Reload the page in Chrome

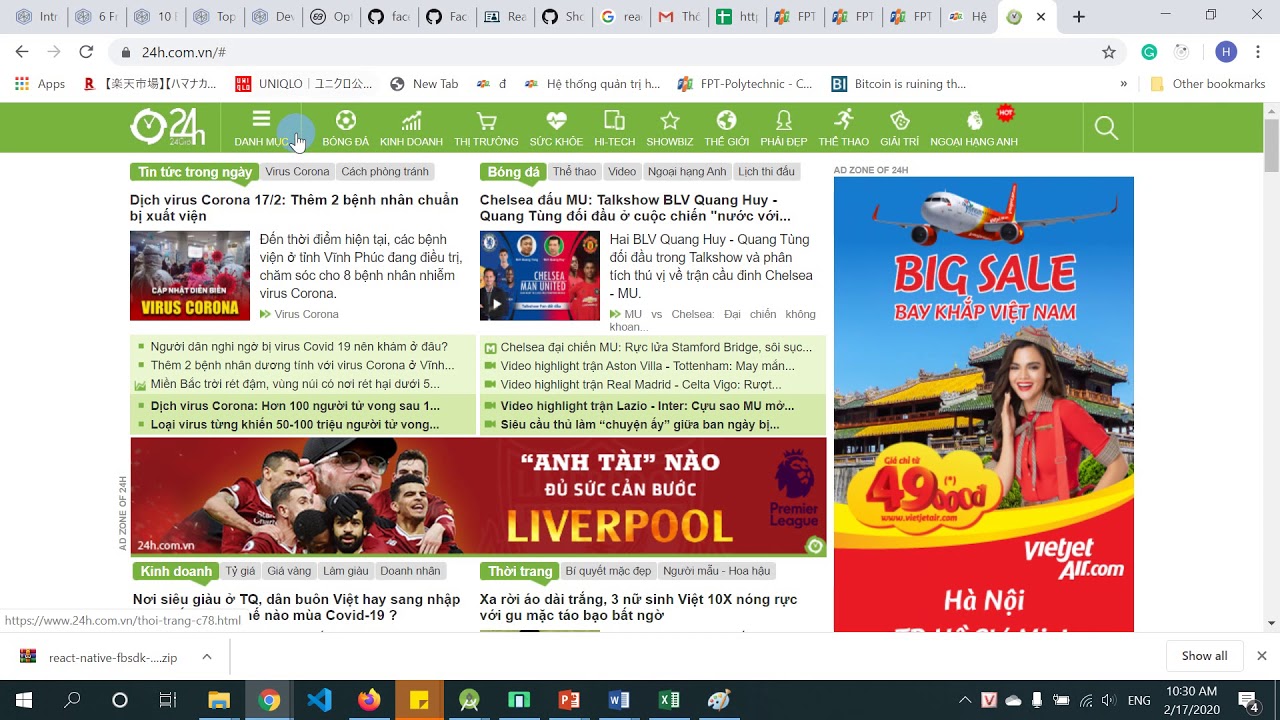pos(86,52)
